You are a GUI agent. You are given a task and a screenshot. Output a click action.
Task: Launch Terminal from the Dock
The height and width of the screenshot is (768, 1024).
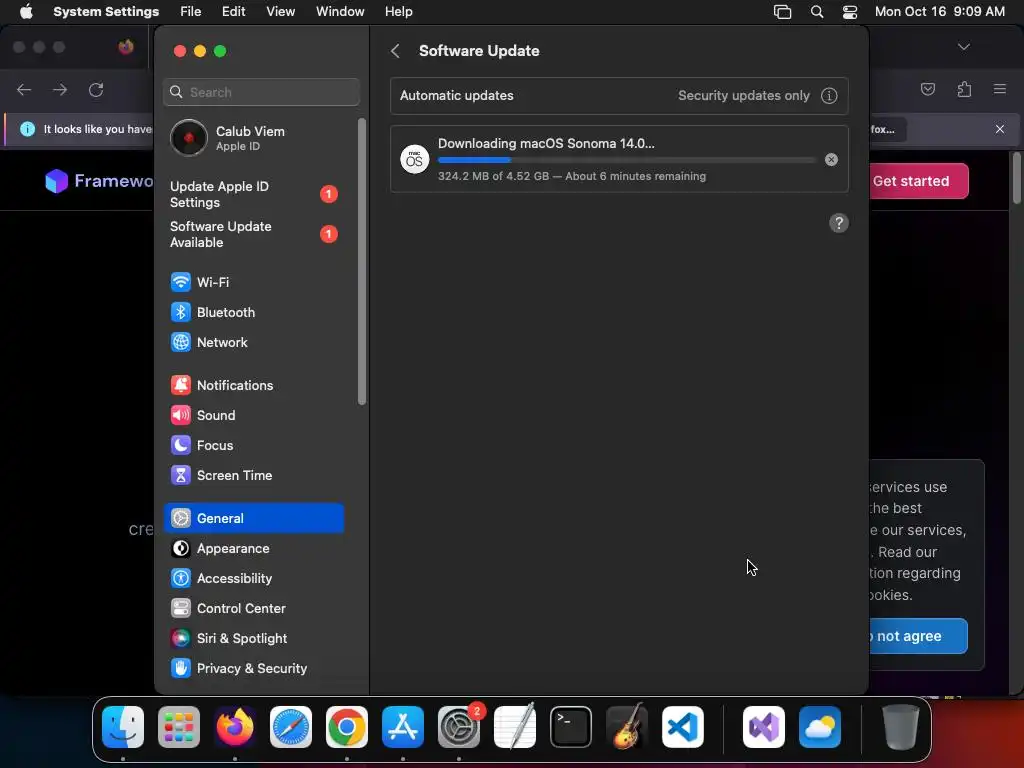point(571,727)
